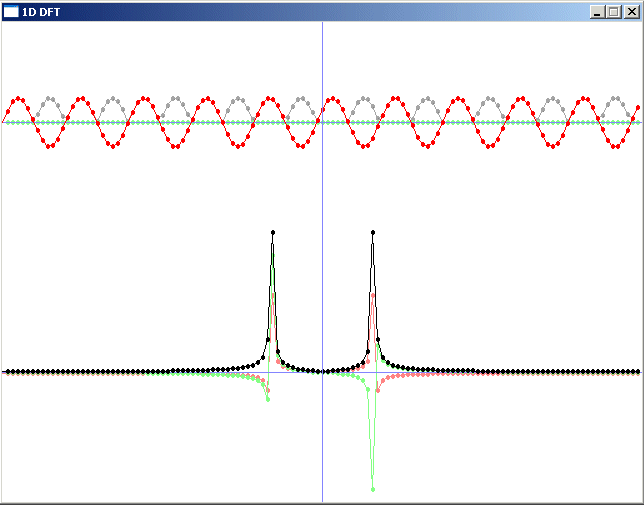The width and height of the screenshot is (644, 505).
Task: Click the red sine trough just left of center line
Action: [x=301, y=146]
